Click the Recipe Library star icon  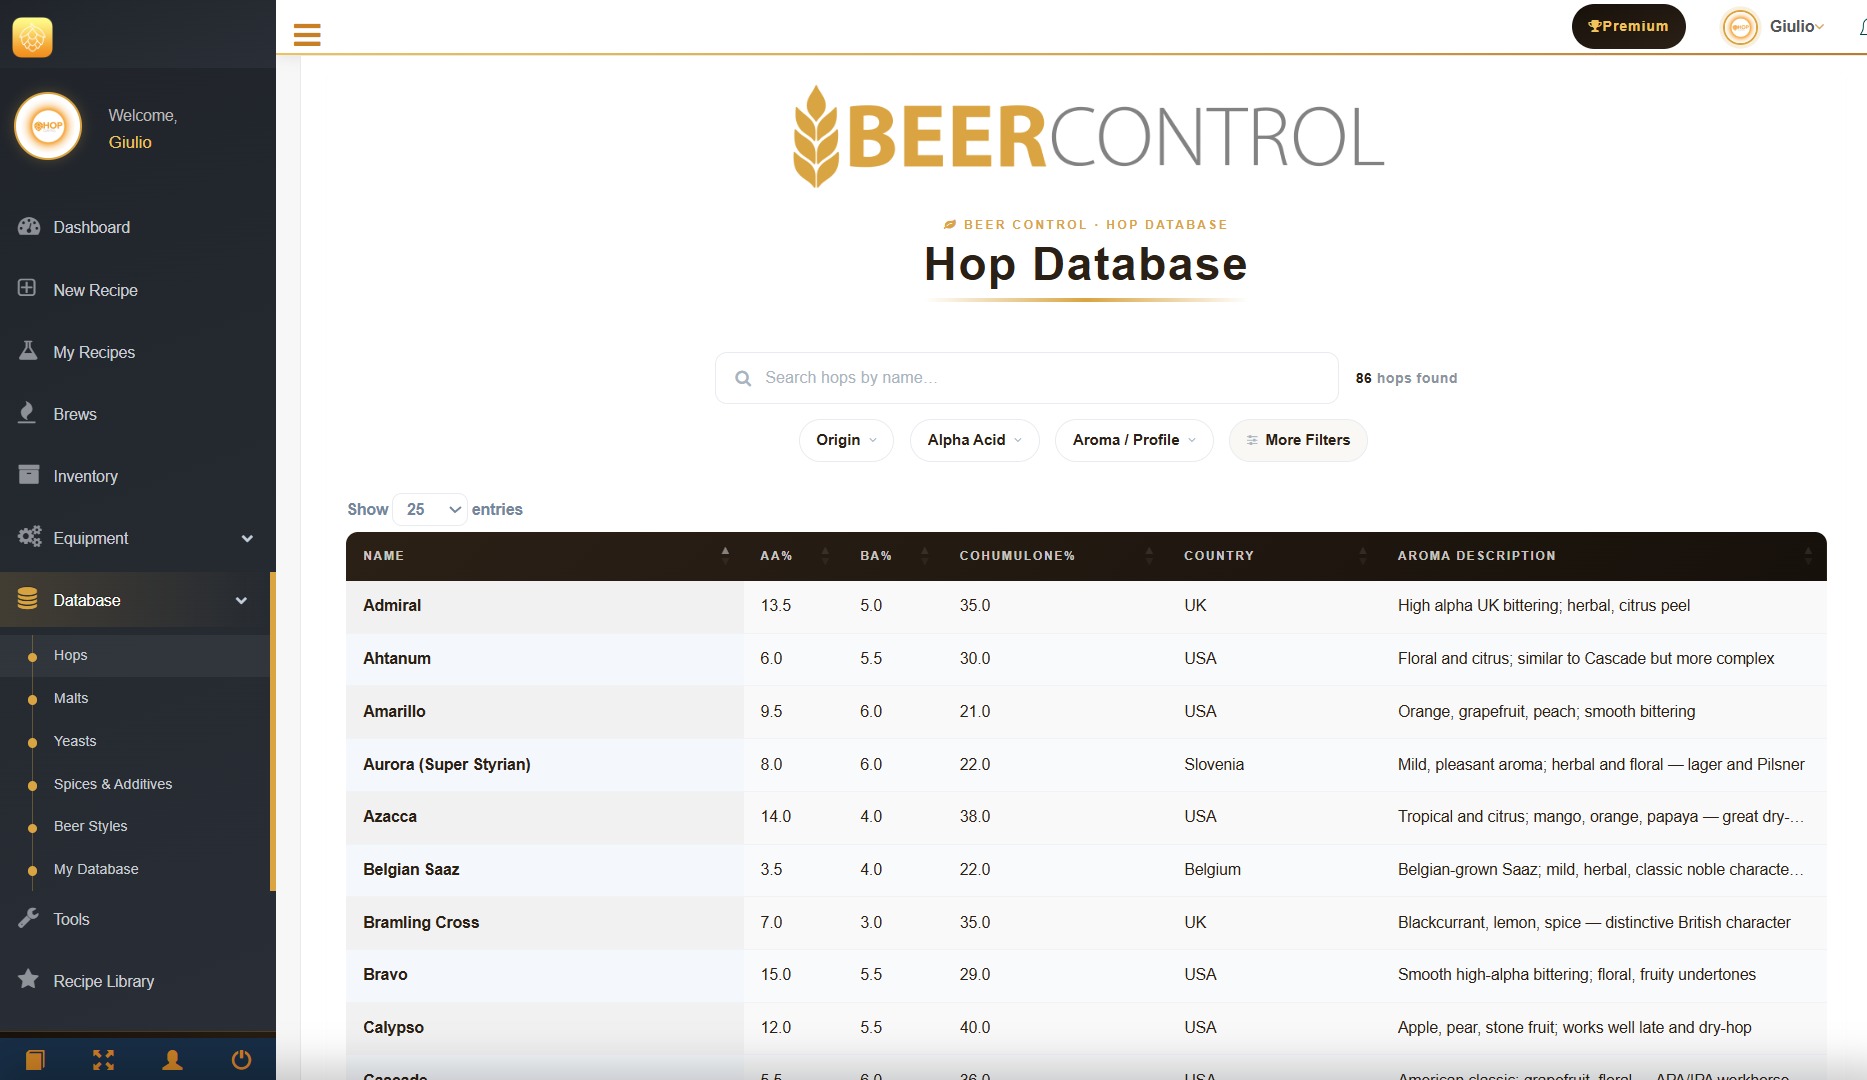point(28,979)
